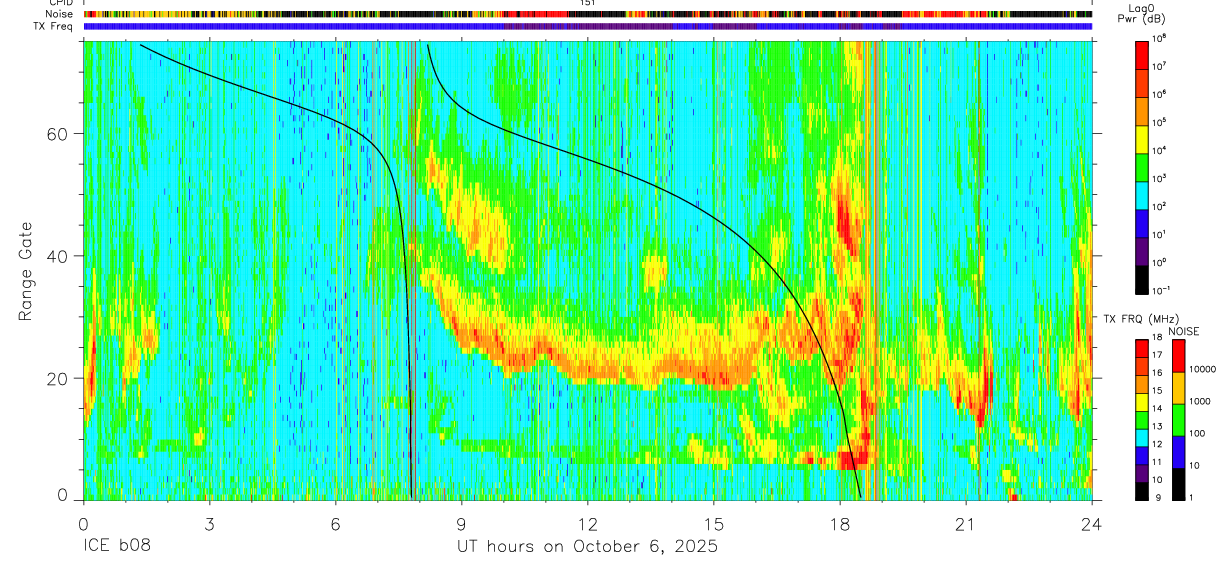Click the x-axis tick label '24'

1092,525
